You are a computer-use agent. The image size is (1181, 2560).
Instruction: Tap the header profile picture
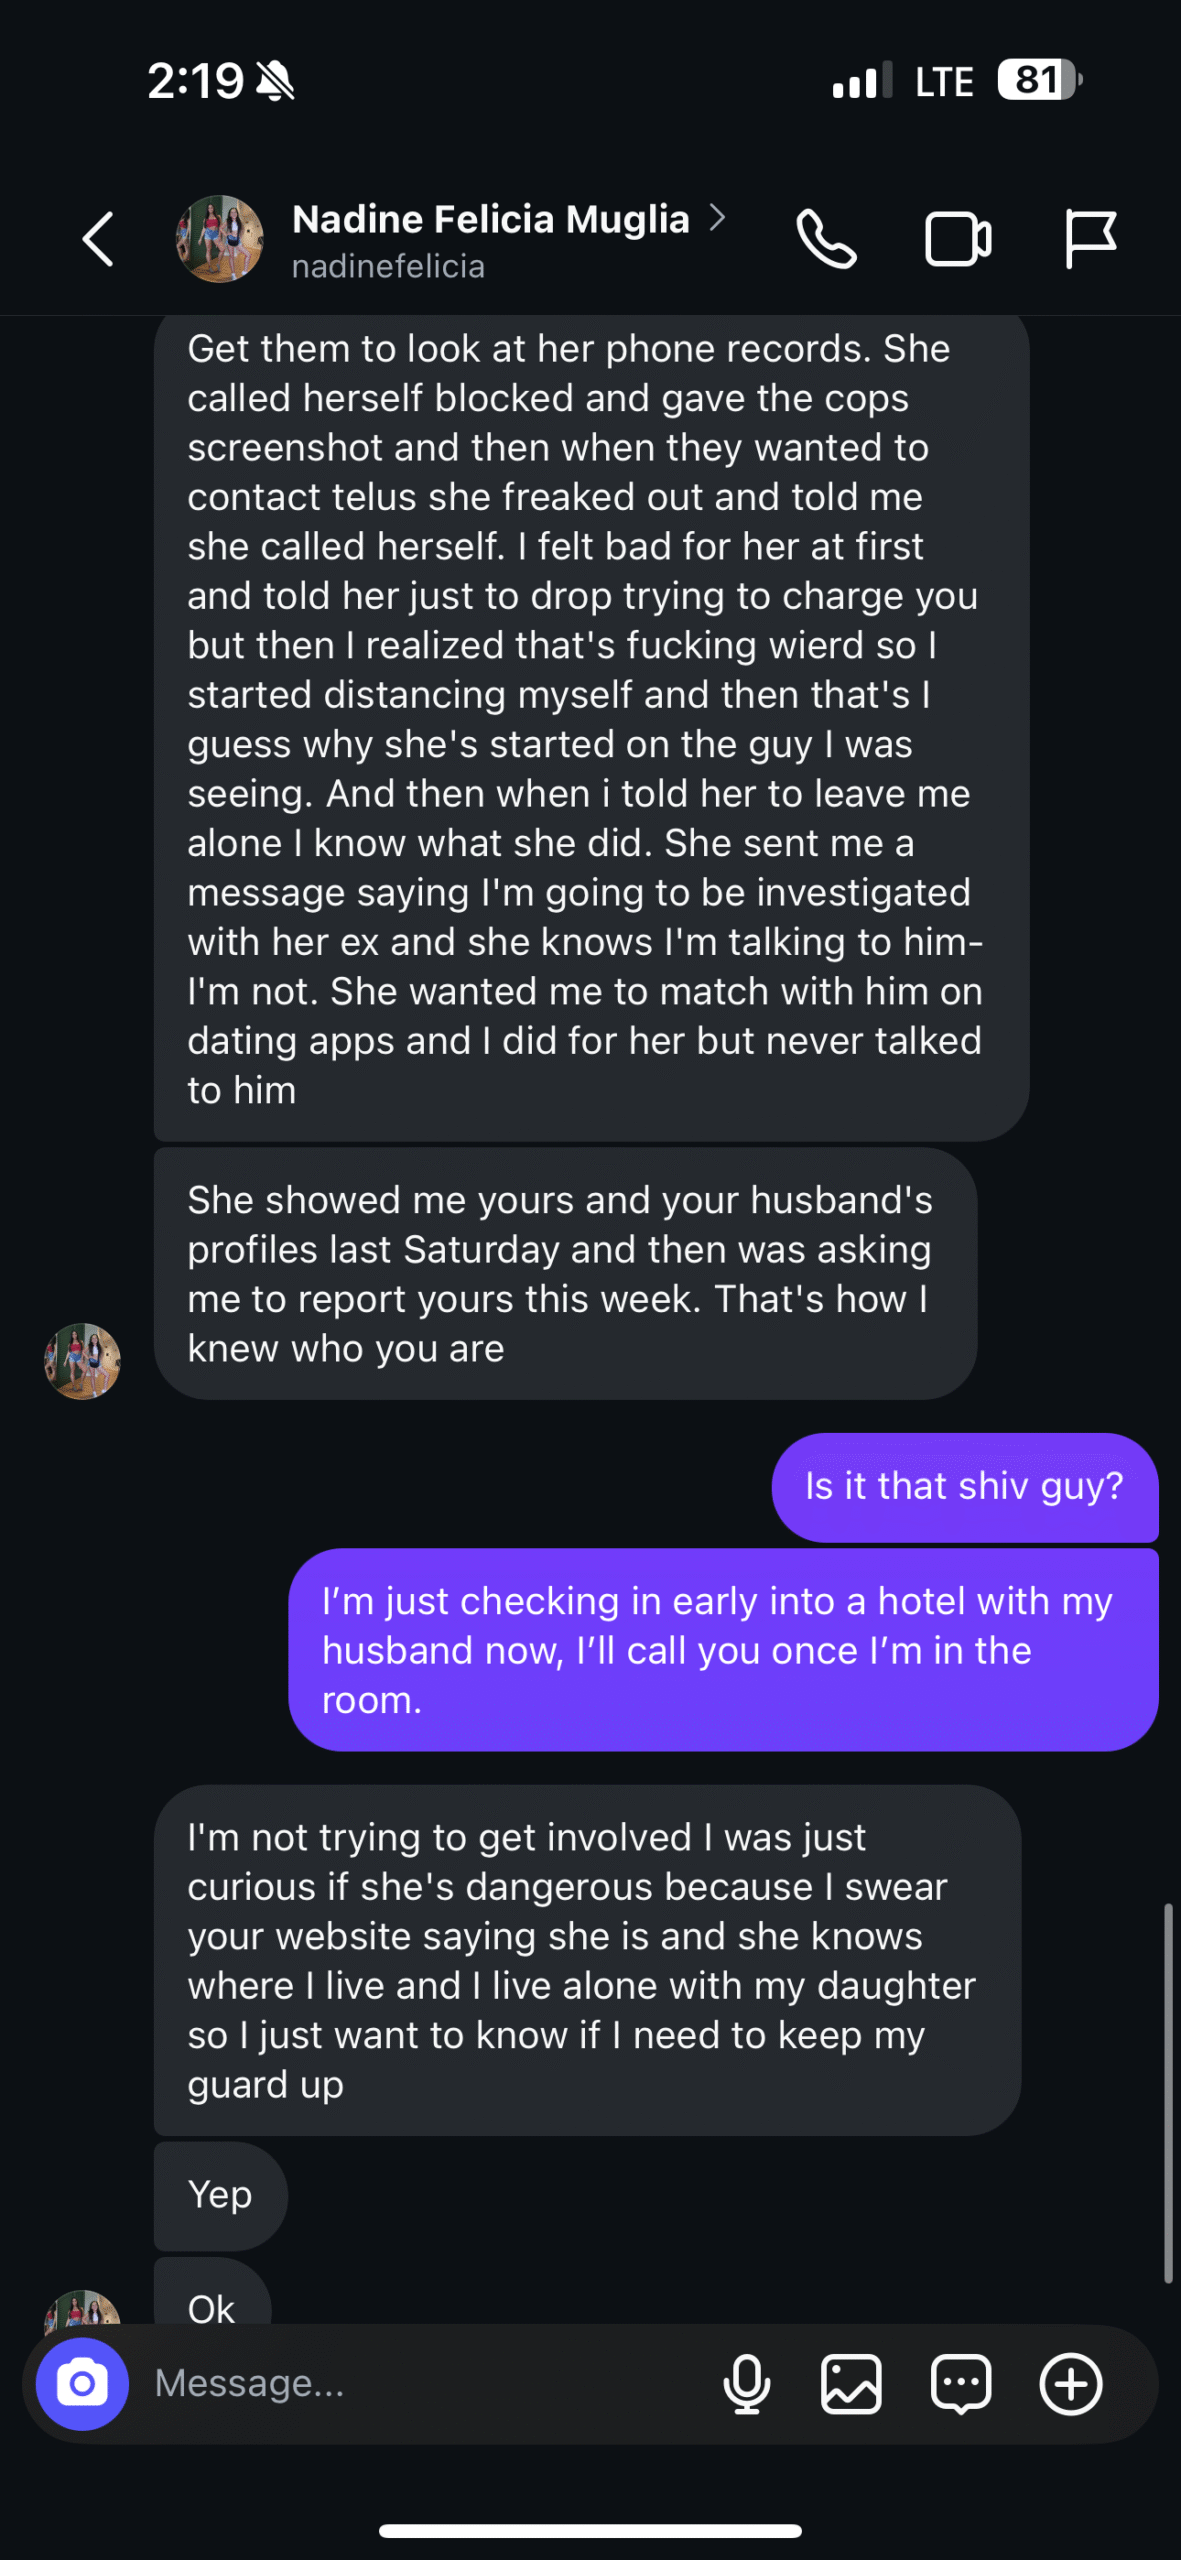[219, 239]
